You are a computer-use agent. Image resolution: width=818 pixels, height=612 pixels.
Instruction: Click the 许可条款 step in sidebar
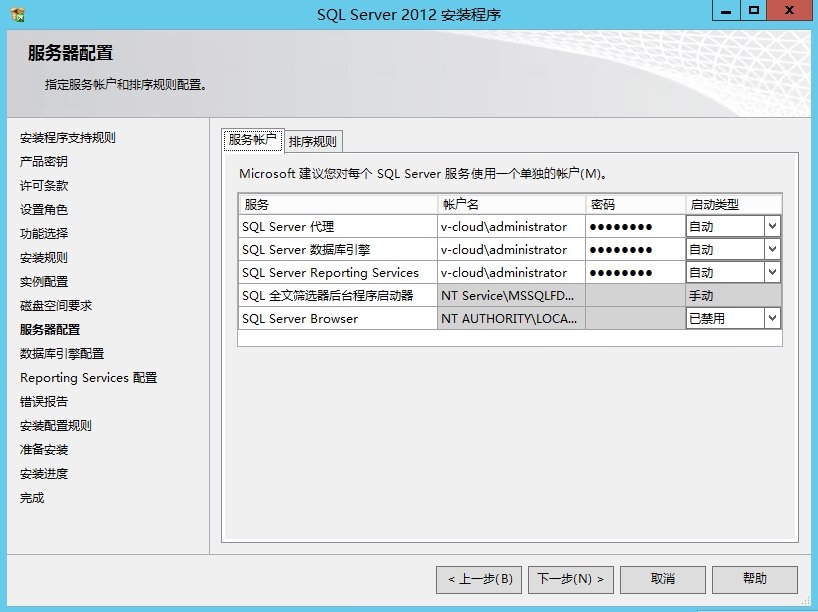click(x=44, y=186)
